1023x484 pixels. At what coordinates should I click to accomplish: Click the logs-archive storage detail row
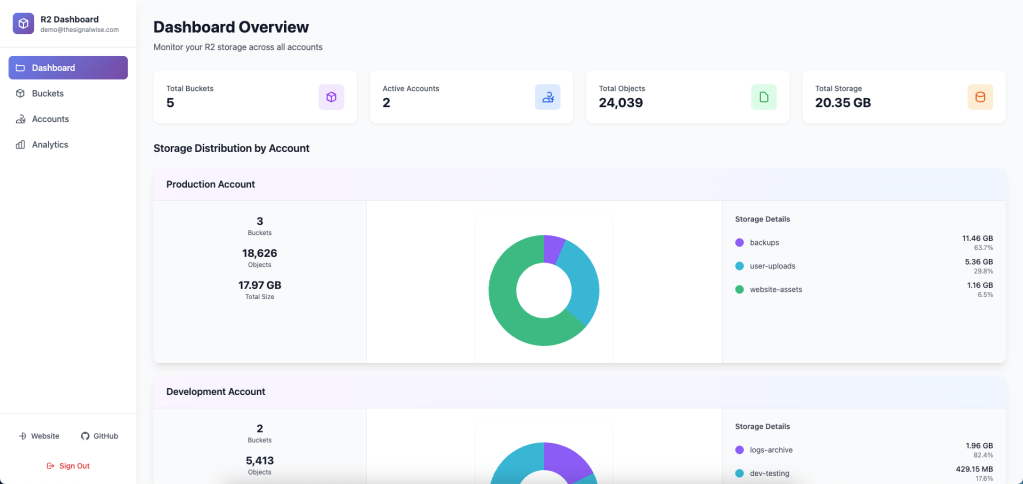point(864,450)
